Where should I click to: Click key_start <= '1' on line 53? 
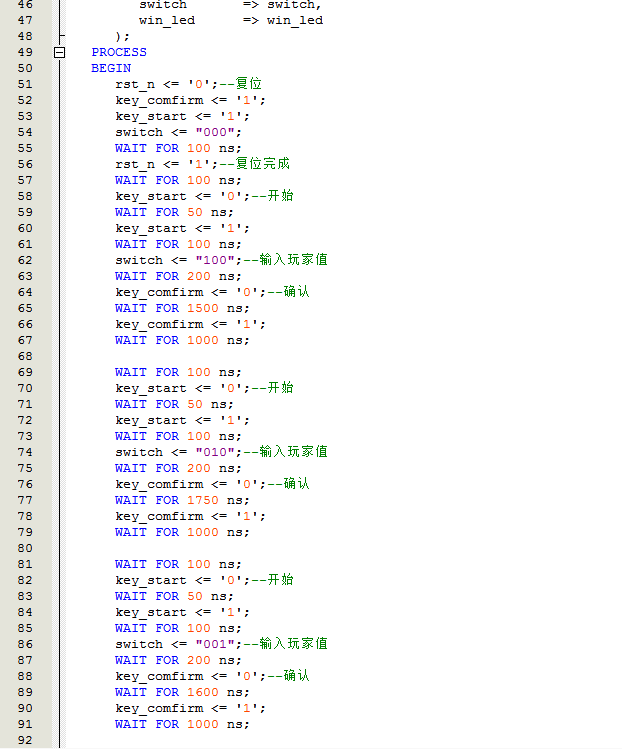[x=182, y=117]
